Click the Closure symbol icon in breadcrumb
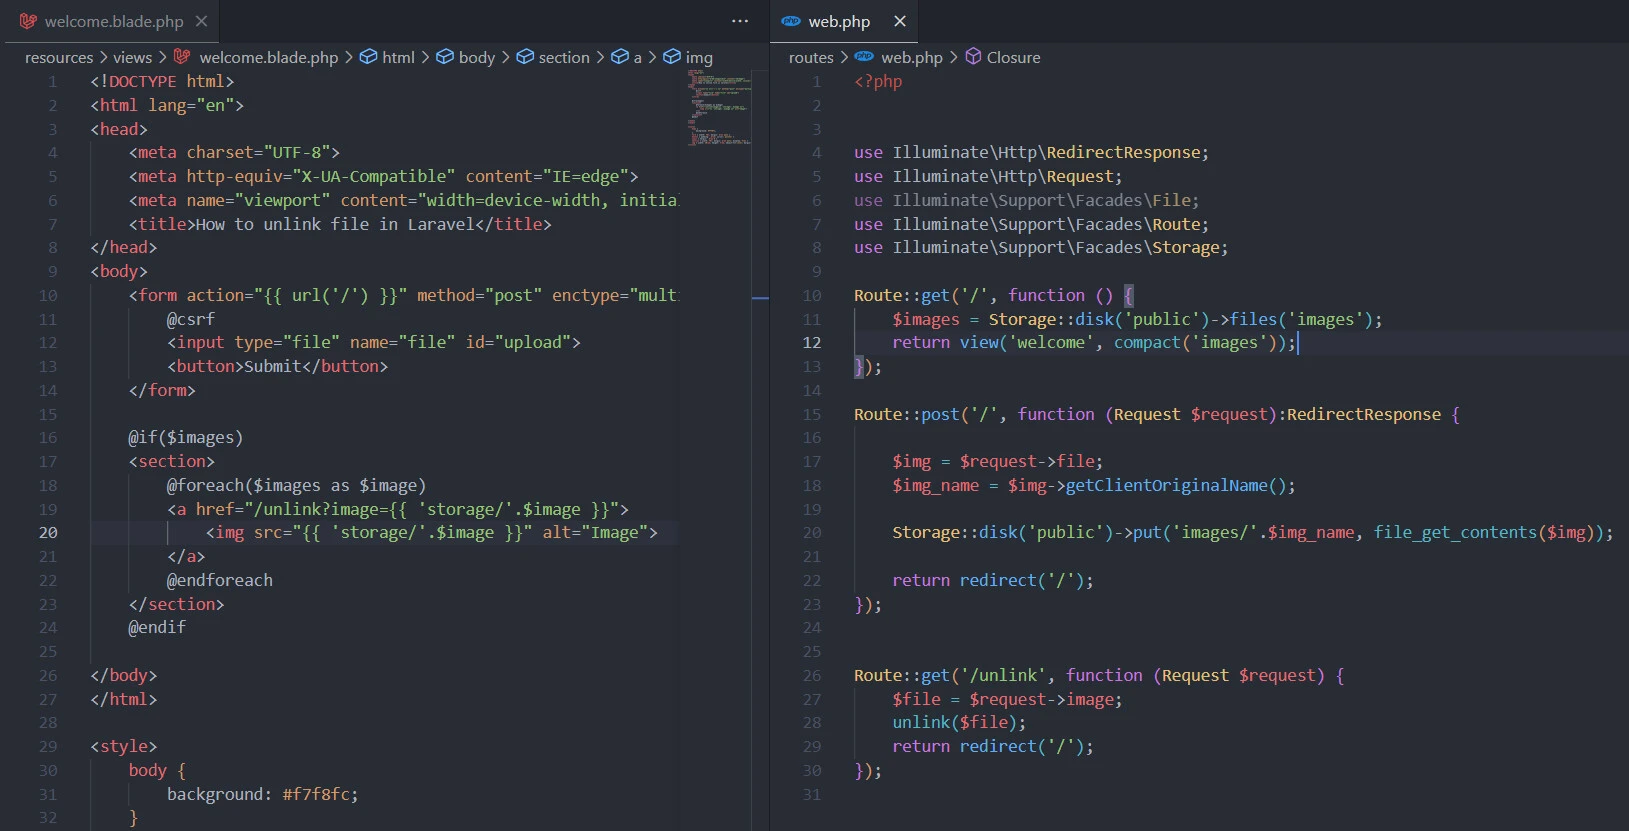The height and width of the screenshot is (831, 1629). 973,57
